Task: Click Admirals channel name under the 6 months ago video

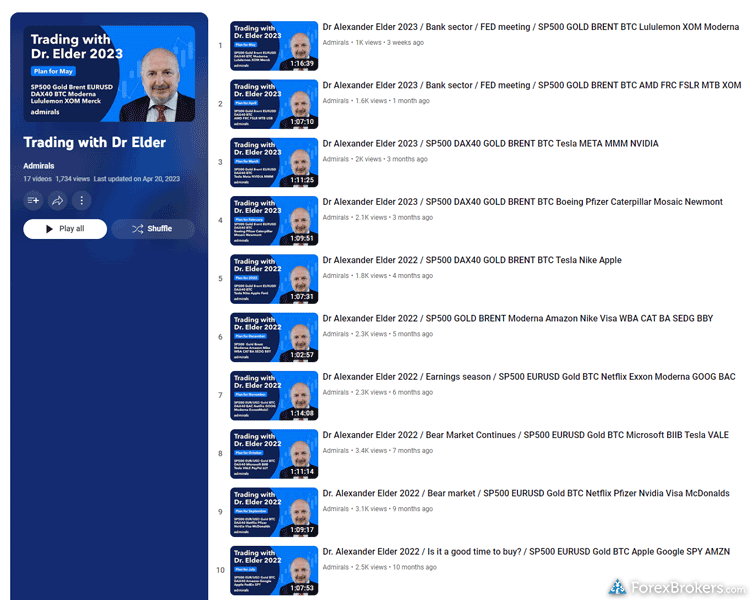Action: click(335, 393)
